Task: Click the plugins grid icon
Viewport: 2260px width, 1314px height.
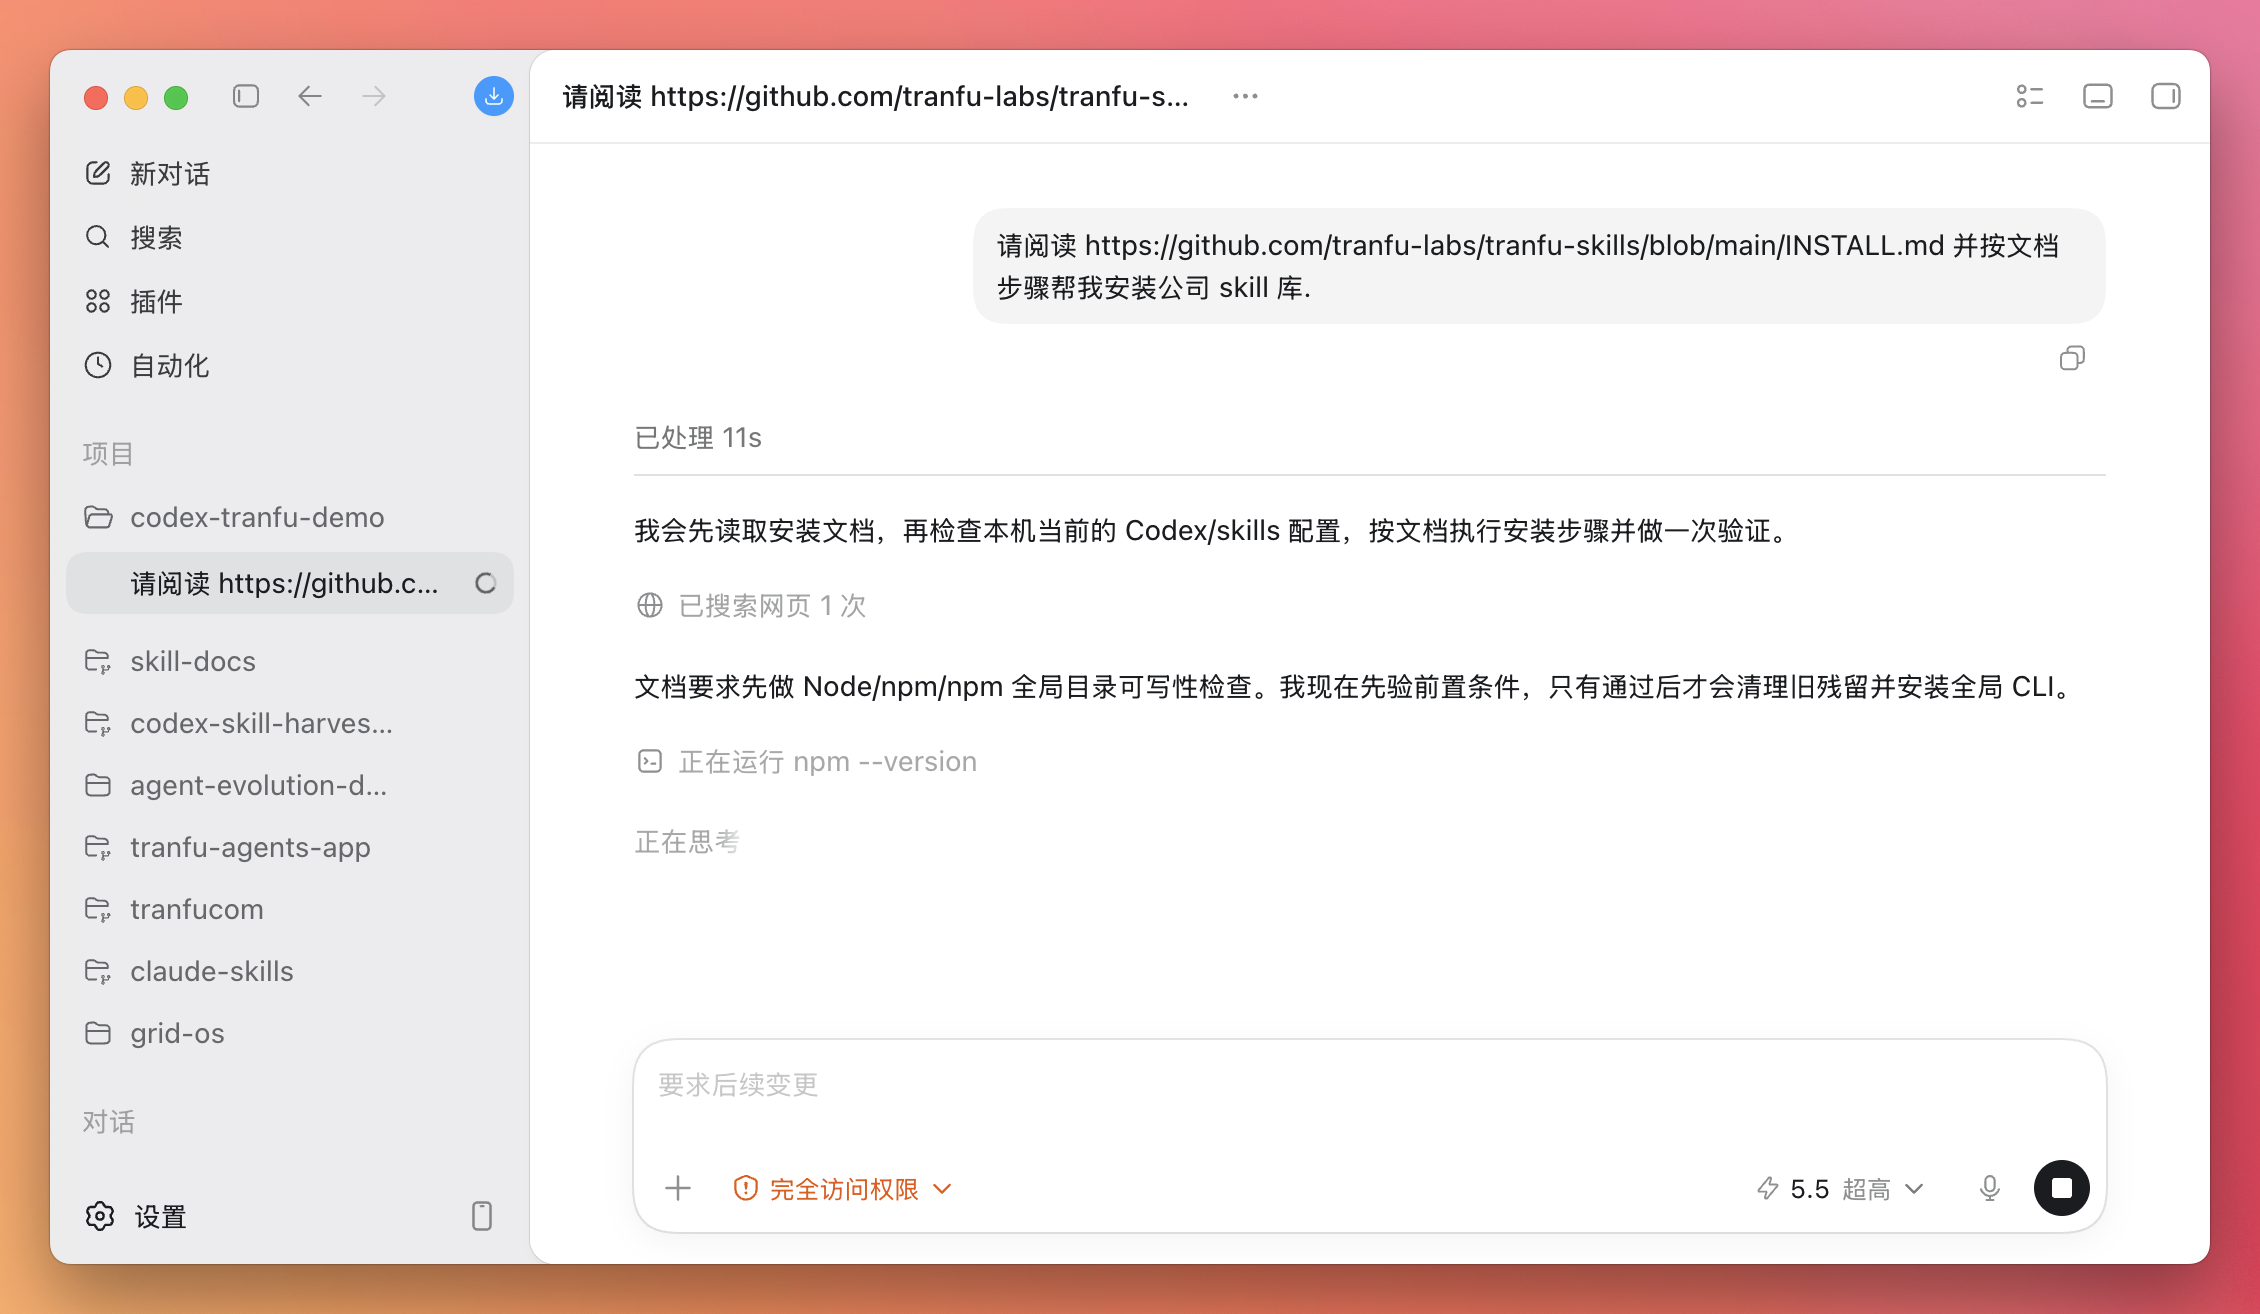Action: point(98,301)
